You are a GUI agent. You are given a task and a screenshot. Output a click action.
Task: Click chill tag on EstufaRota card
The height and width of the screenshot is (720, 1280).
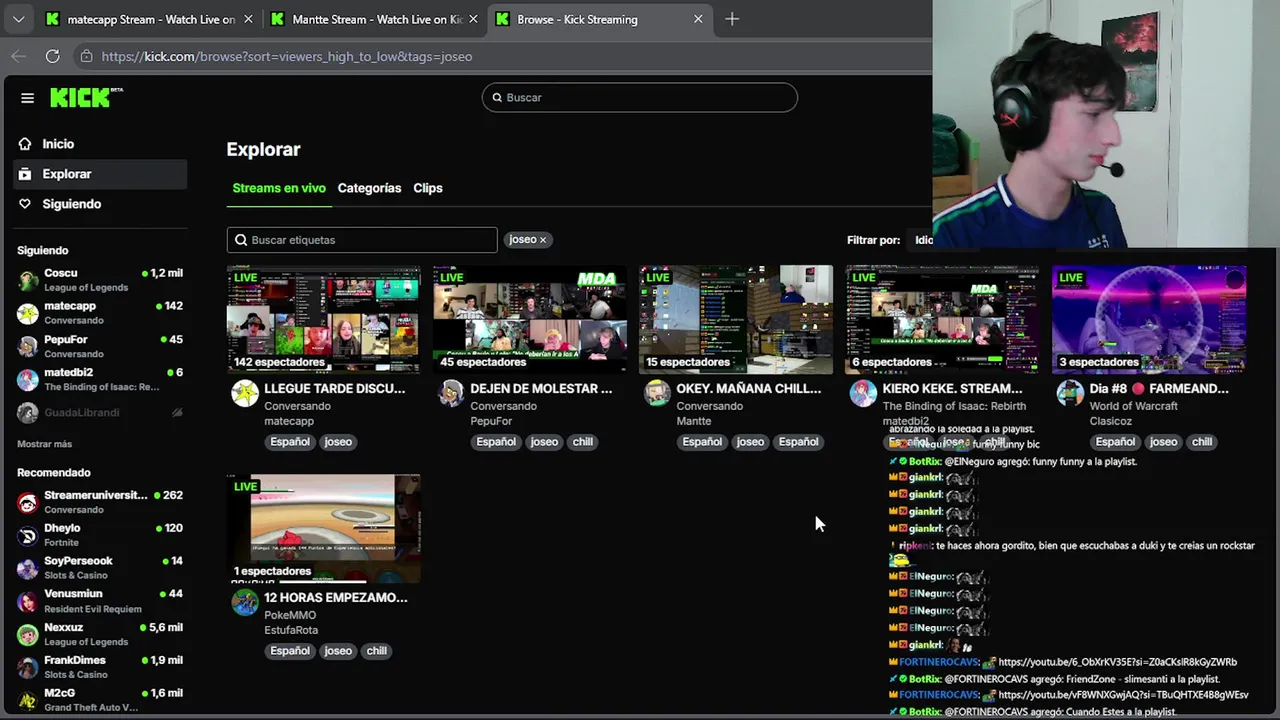click(376, 651)
